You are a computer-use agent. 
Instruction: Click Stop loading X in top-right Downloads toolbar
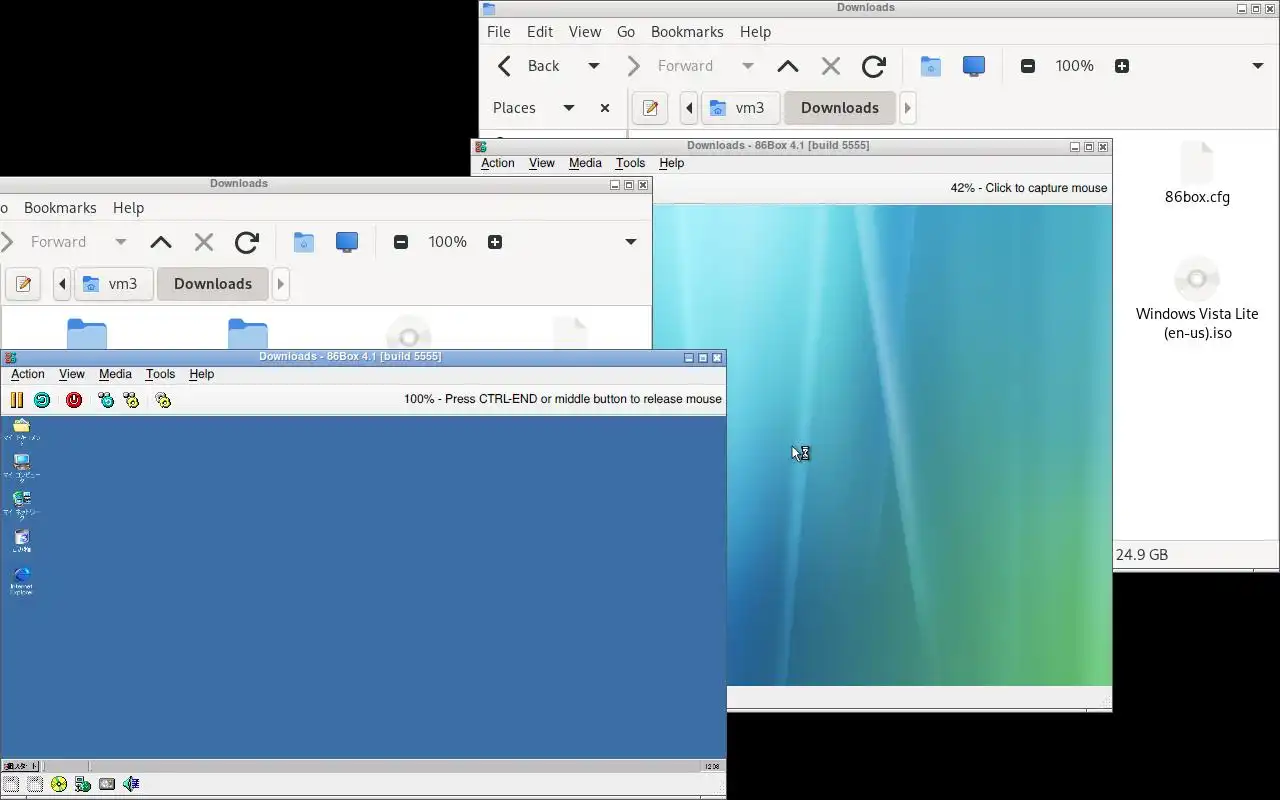(x=831, y=66)
